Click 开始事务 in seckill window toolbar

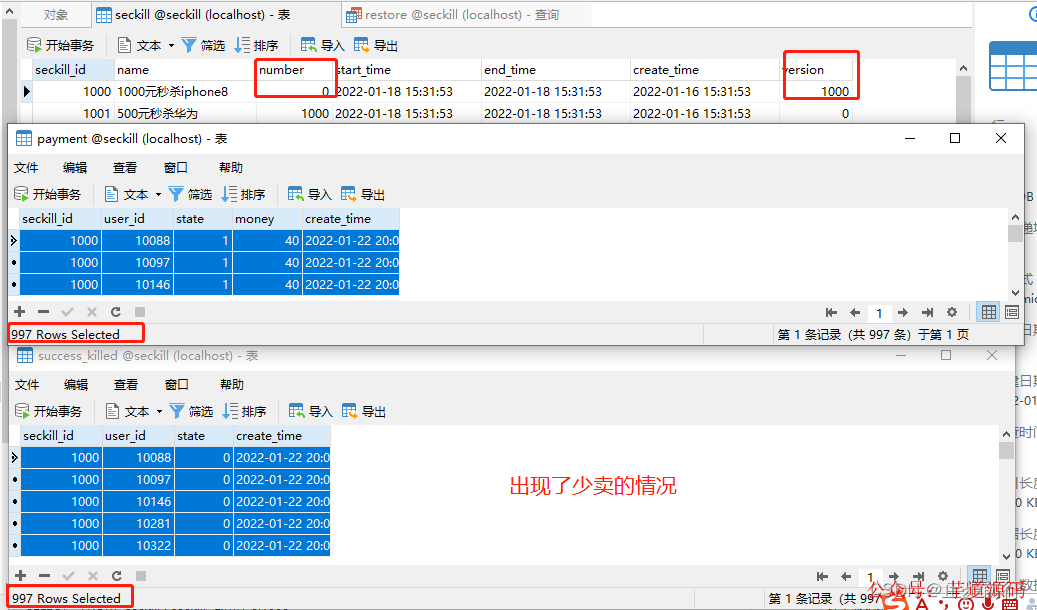(60, 45)
